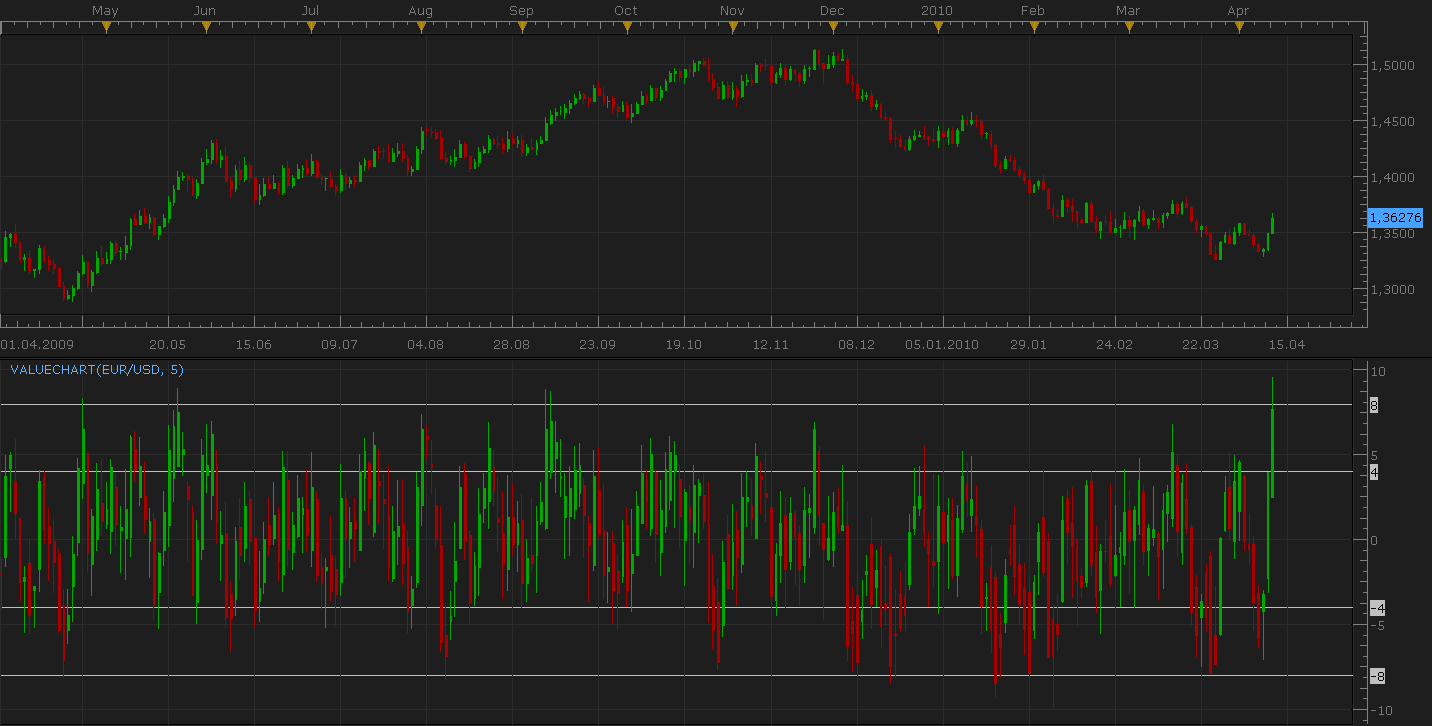Select the Aug month marker triangle
Screen dimensions: 1432x726
[421, 27]
